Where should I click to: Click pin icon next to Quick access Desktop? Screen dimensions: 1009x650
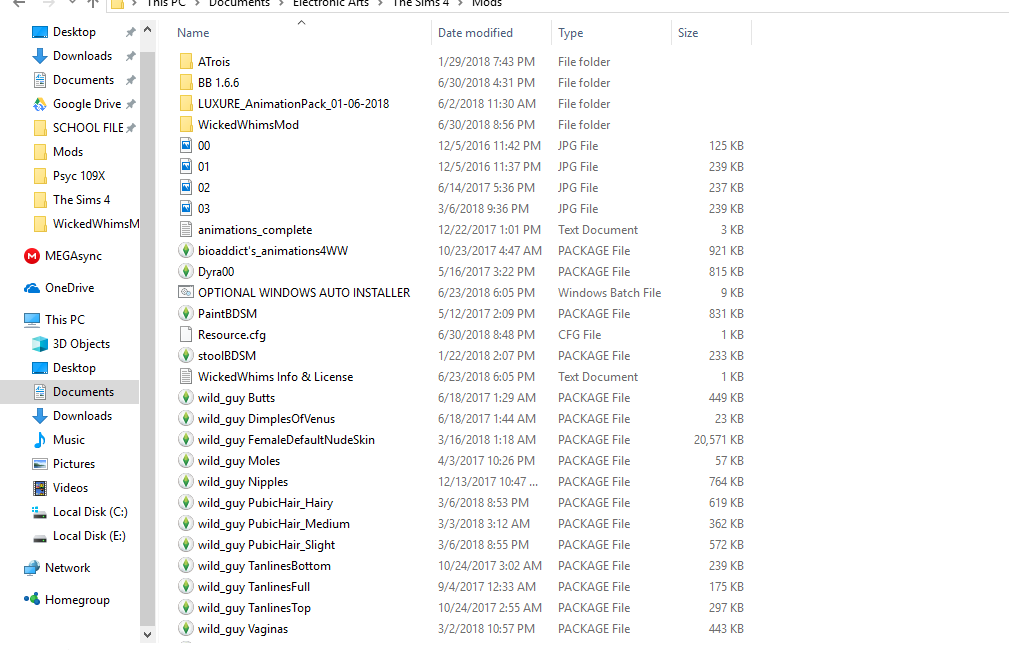coord(131,32)
